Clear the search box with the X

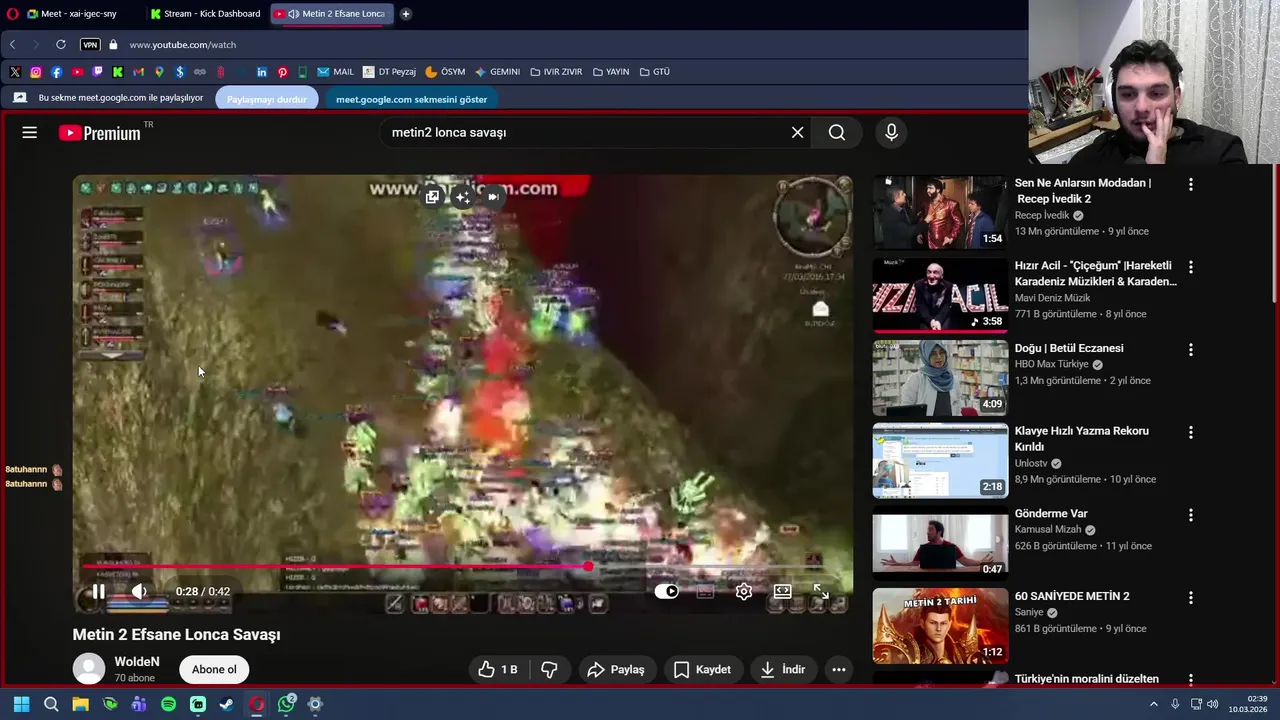pos(797,132)
